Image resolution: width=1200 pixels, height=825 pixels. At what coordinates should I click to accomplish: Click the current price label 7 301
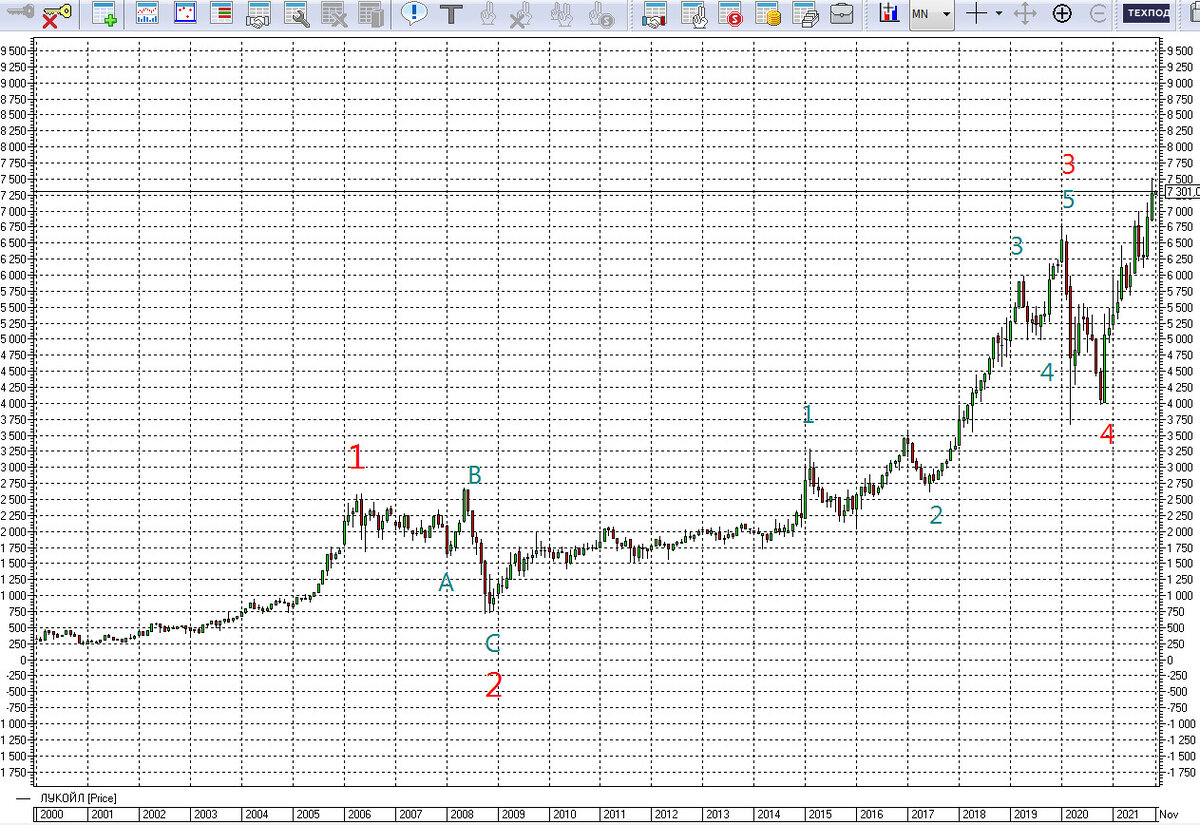(1182, 191)
